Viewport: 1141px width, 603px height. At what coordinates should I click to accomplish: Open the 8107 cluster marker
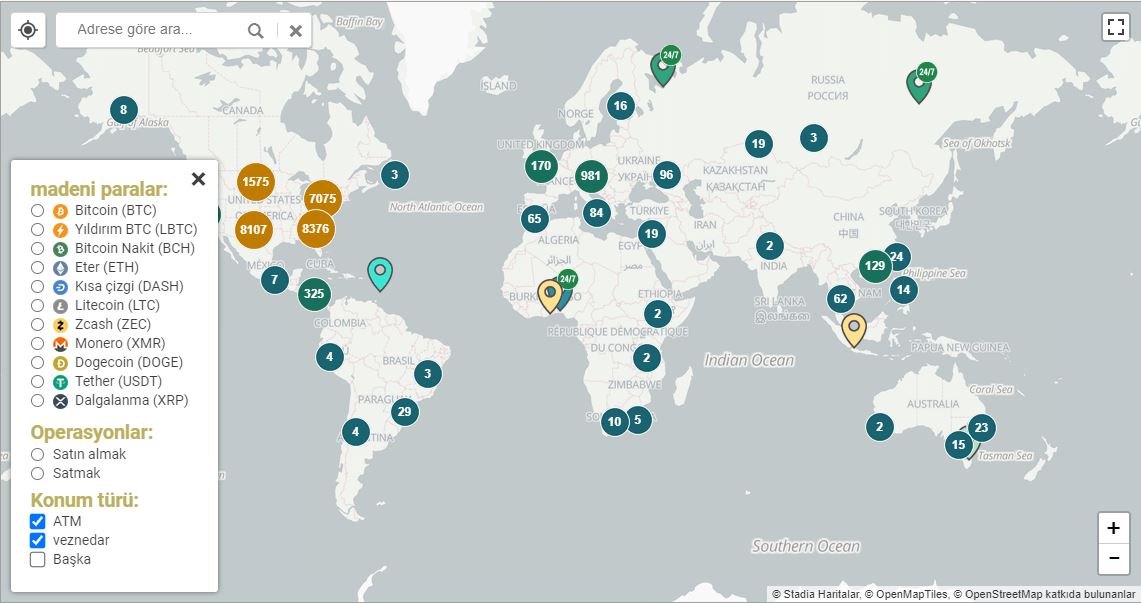point(253,230)
